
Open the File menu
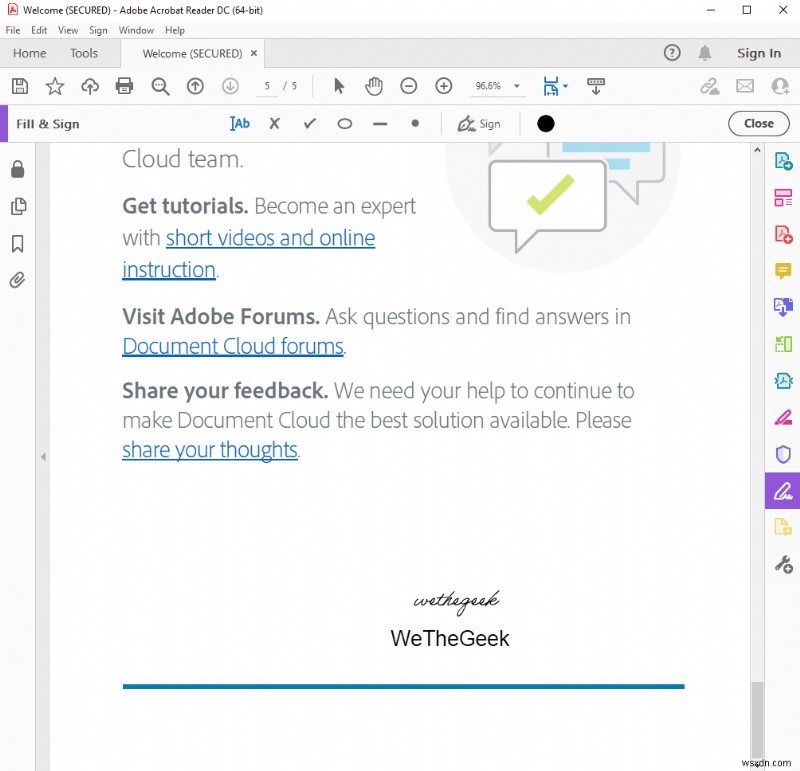pyautogui.click(x=13, y=30)
